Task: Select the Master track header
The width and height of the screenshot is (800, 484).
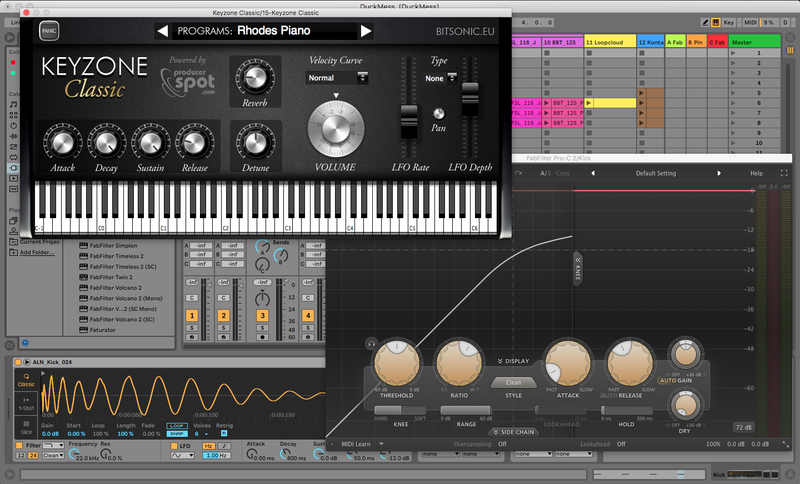Action: coord(755,42)
